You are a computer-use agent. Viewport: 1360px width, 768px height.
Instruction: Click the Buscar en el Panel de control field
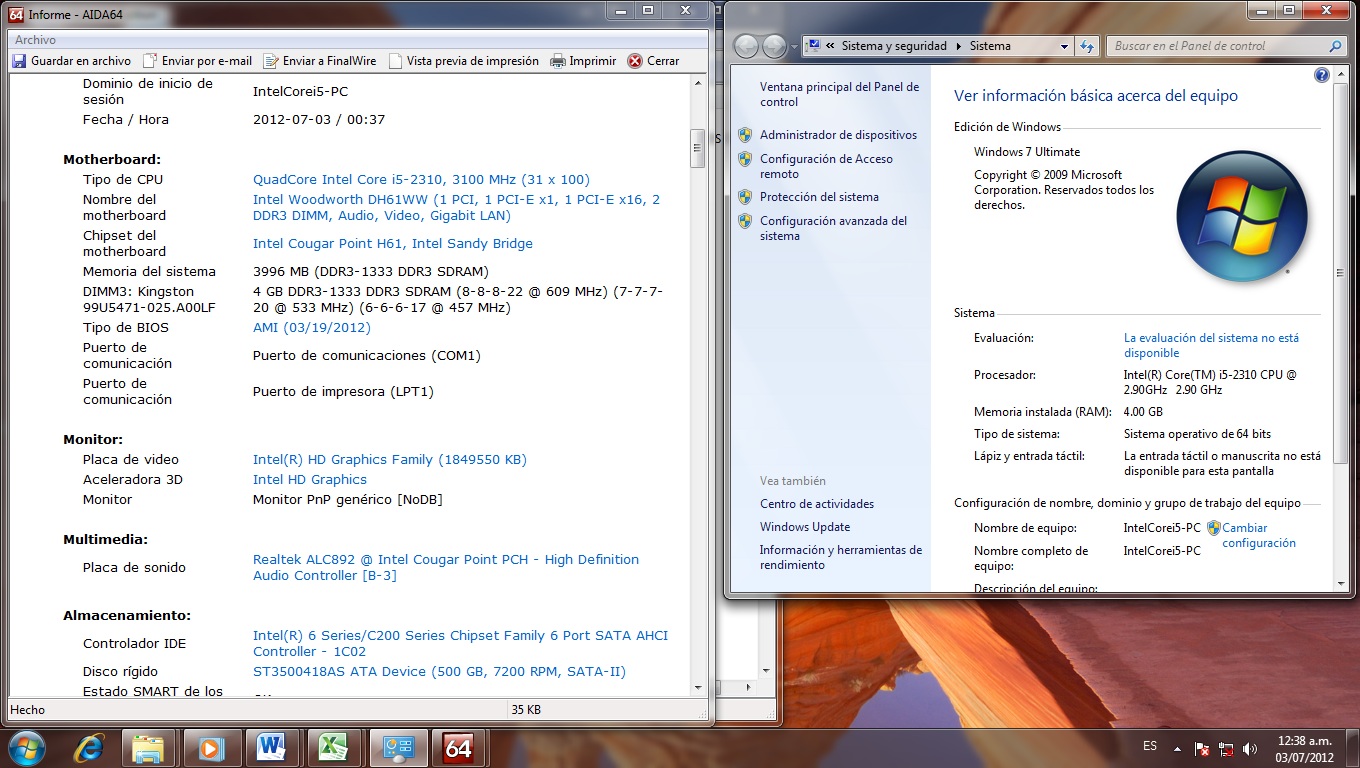tap(1218, 46)
